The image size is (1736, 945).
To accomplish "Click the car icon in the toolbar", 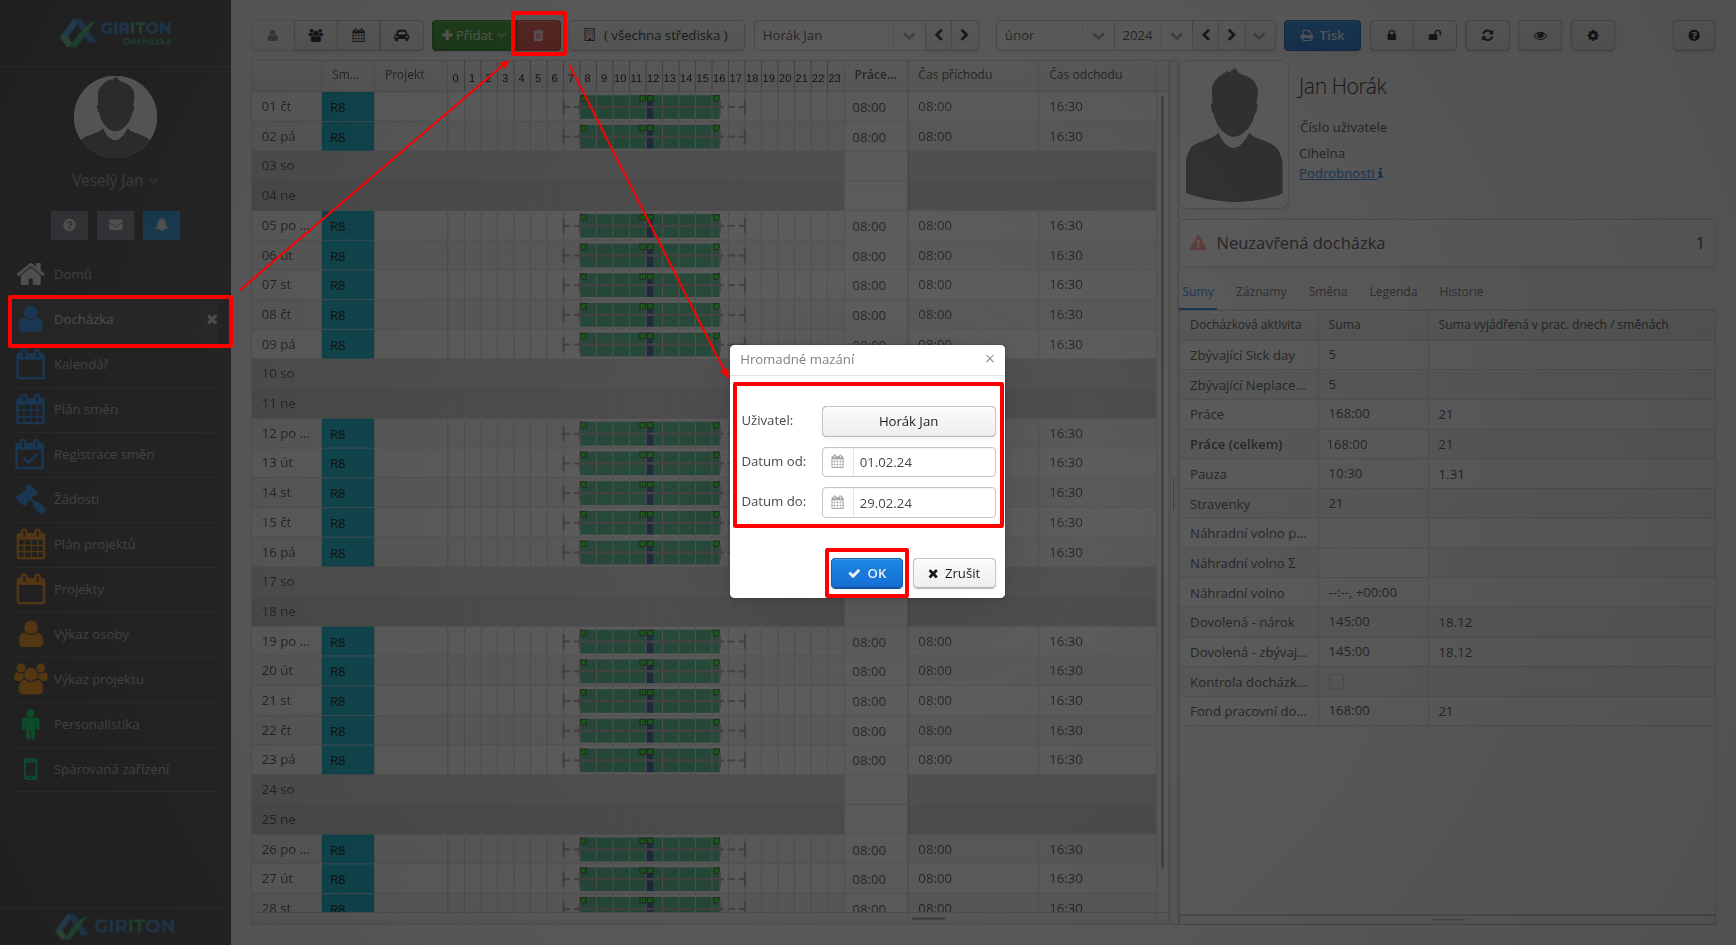I will click(401, 36).
